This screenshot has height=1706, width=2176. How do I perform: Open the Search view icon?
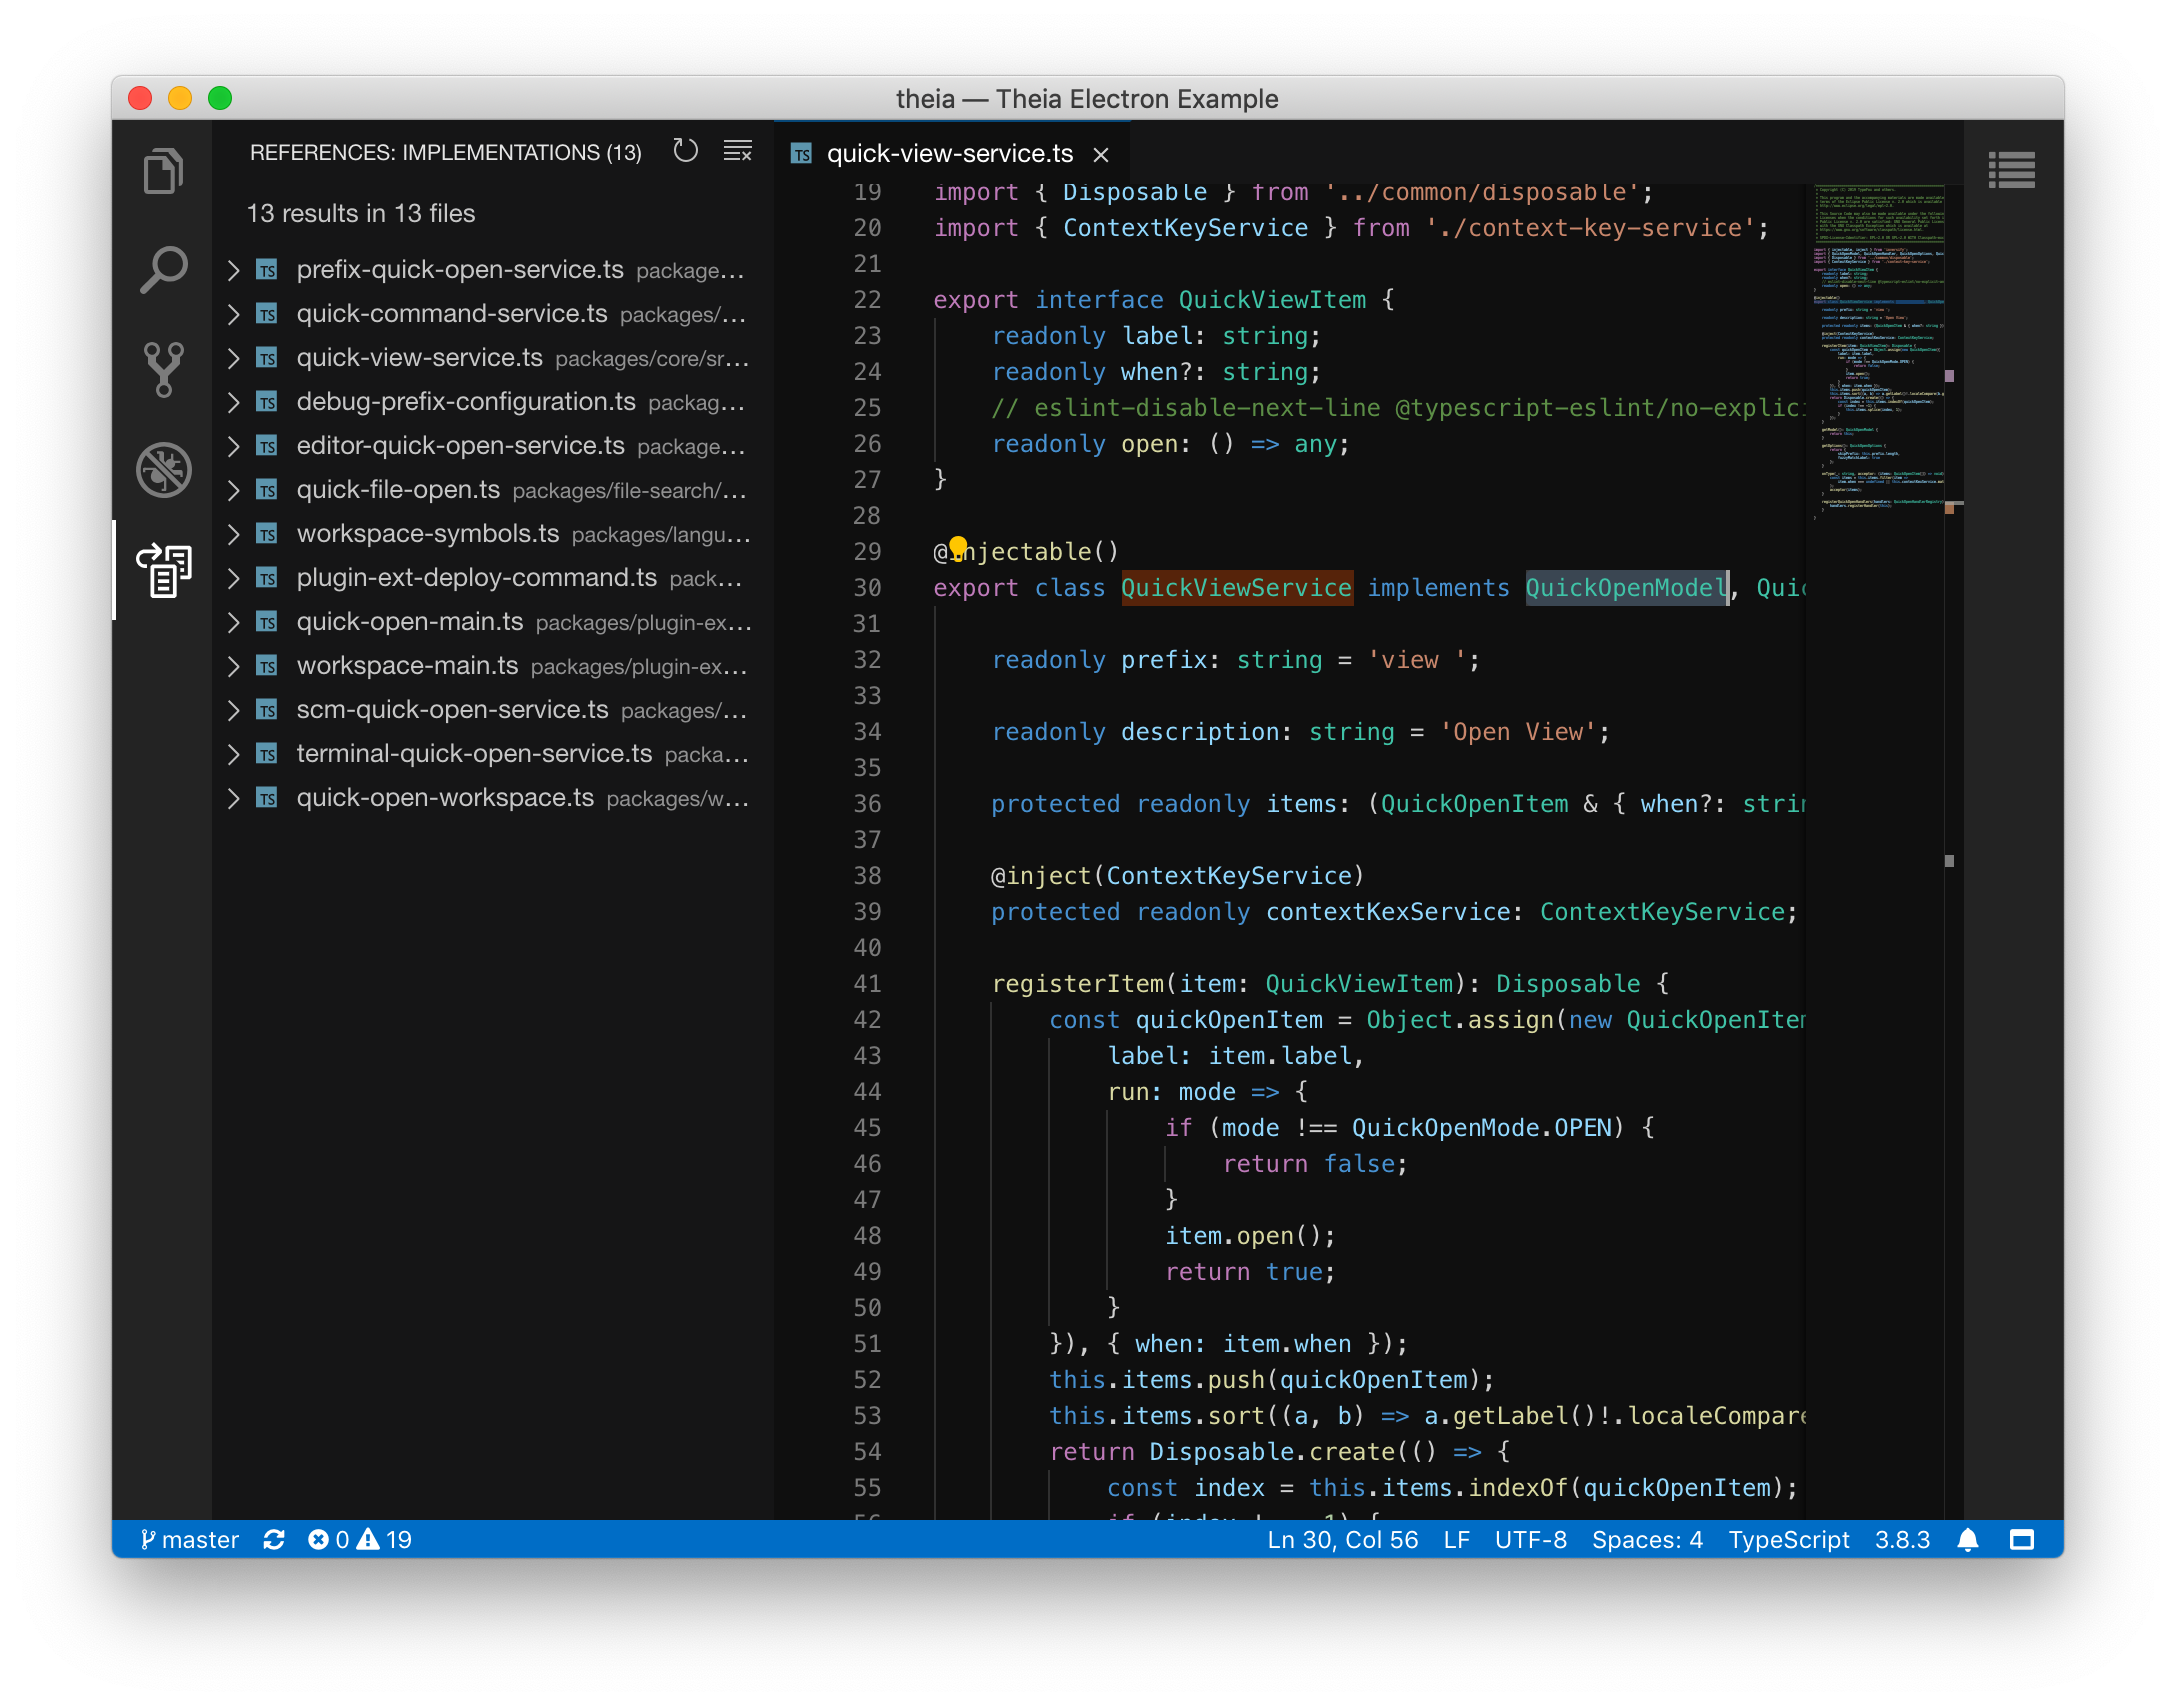coord(163,270)
